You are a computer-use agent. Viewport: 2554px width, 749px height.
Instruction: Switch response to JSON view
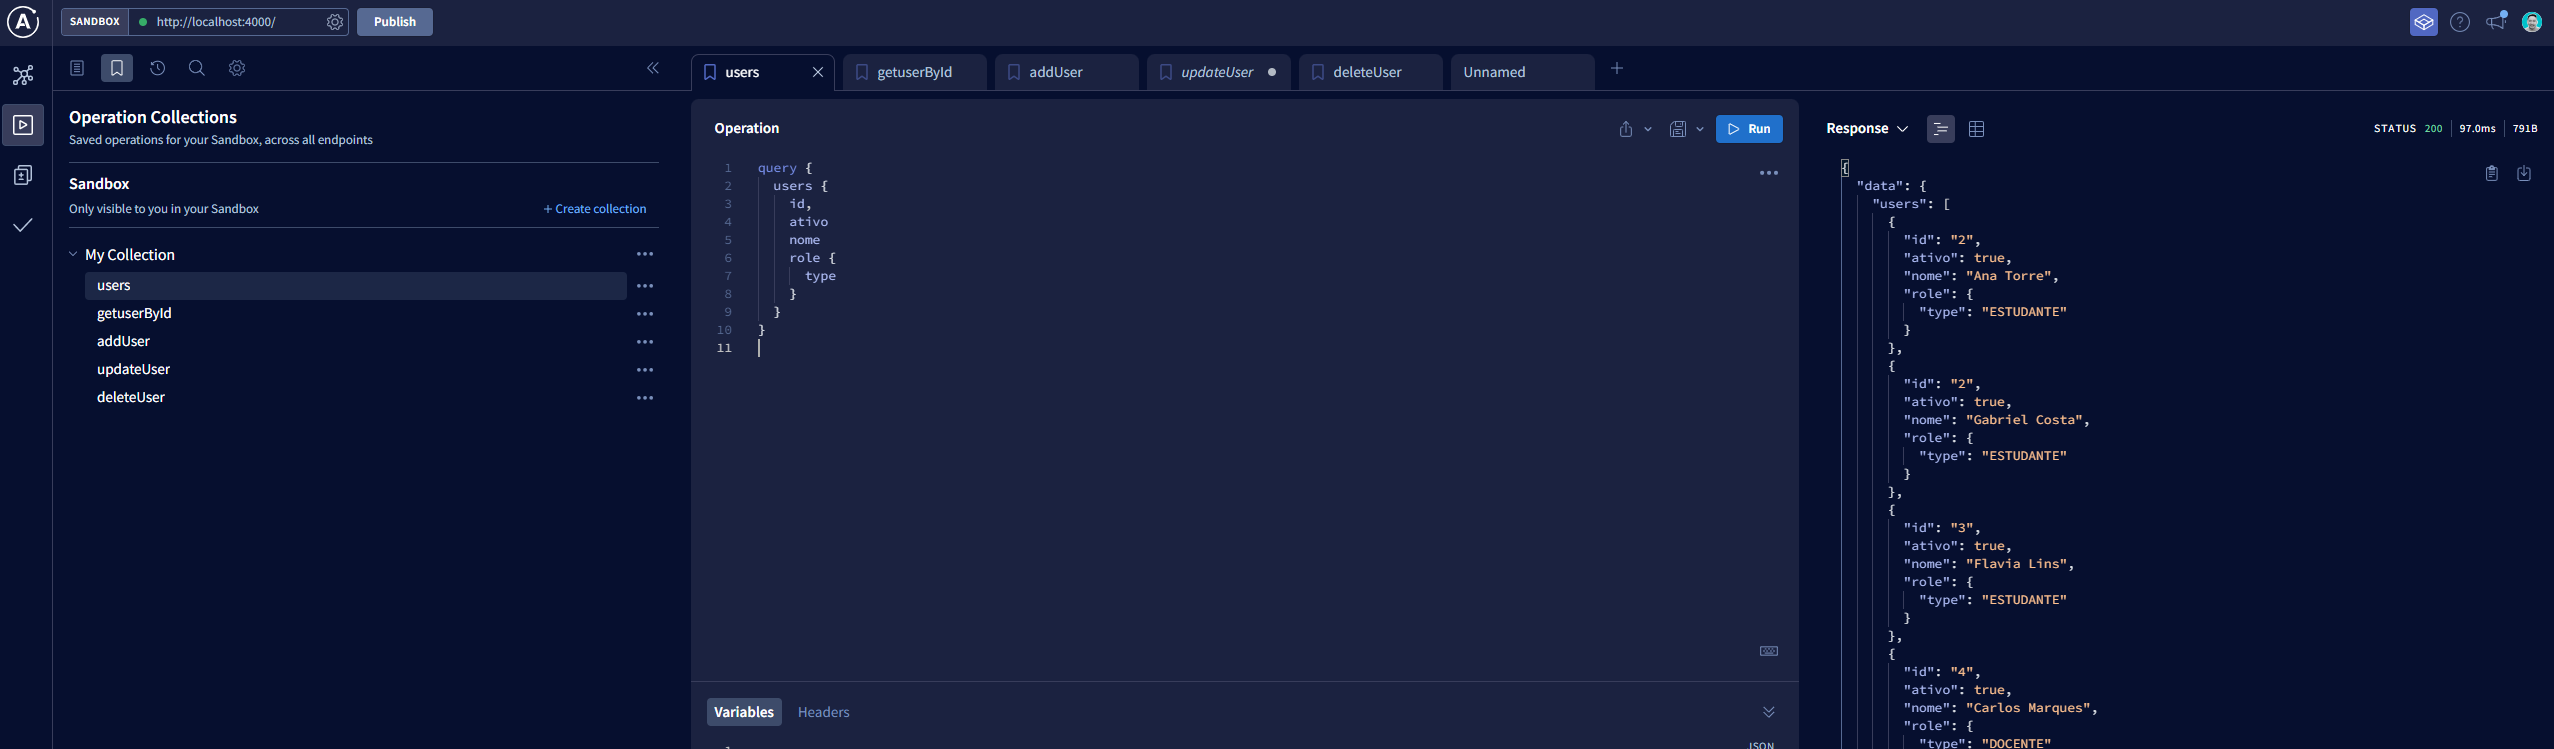pyautogui.click(x=1941, y=129)
